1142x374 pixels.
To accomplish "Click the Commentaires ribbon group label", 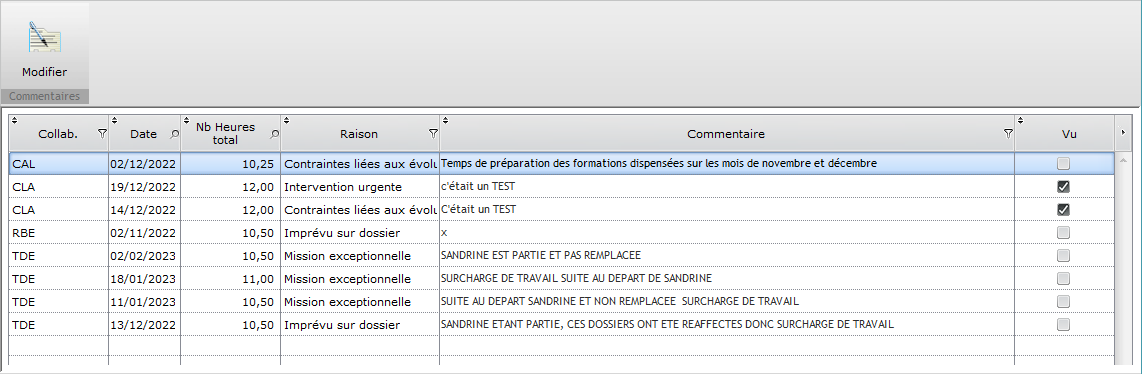I will point(44,96).
